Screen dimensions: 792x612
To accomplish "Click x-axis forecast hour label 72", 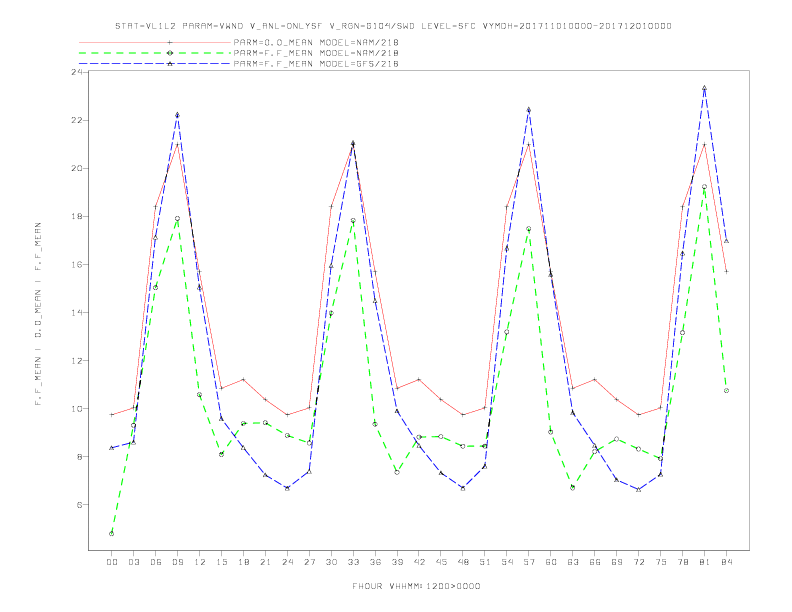I will 638,562.
